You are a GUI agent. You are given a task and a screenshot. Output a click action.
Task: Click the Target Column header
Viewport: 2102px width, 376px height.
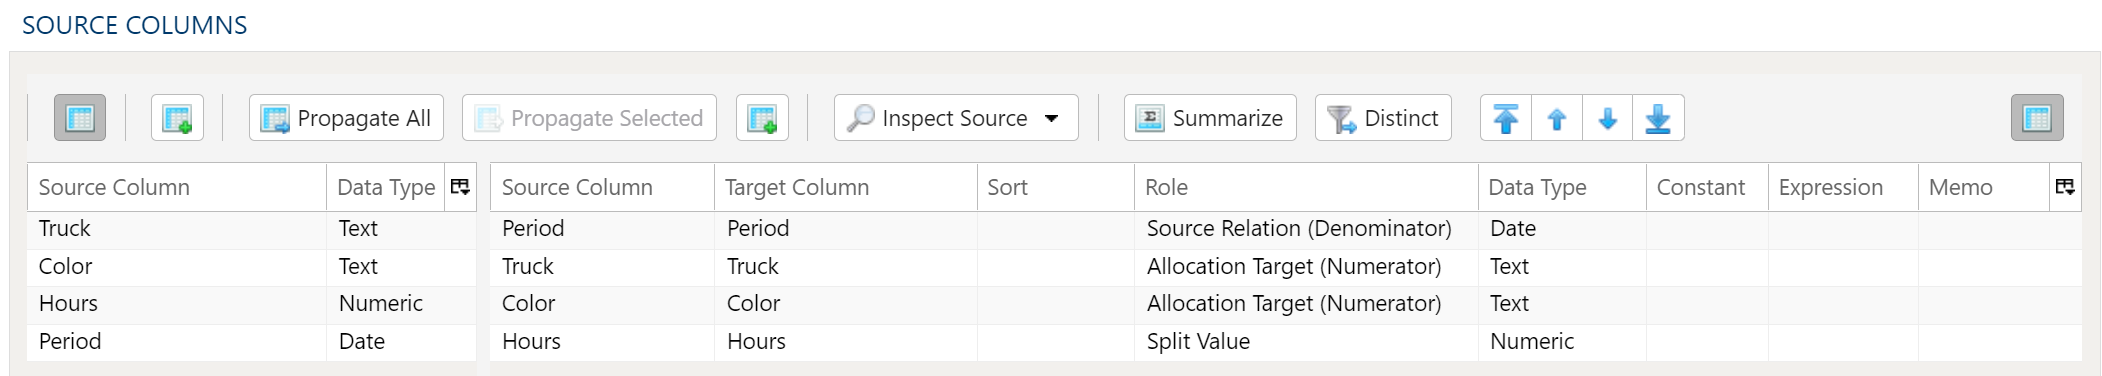pos(846,187)
